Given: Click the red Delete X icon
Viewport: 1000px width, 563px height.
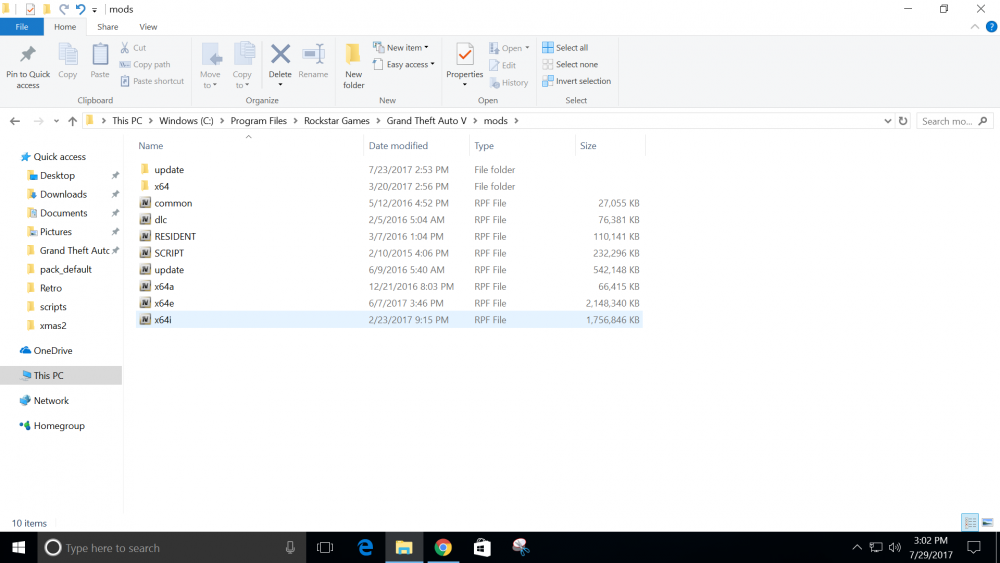Looking at the screenshot, I should (280, 54).
